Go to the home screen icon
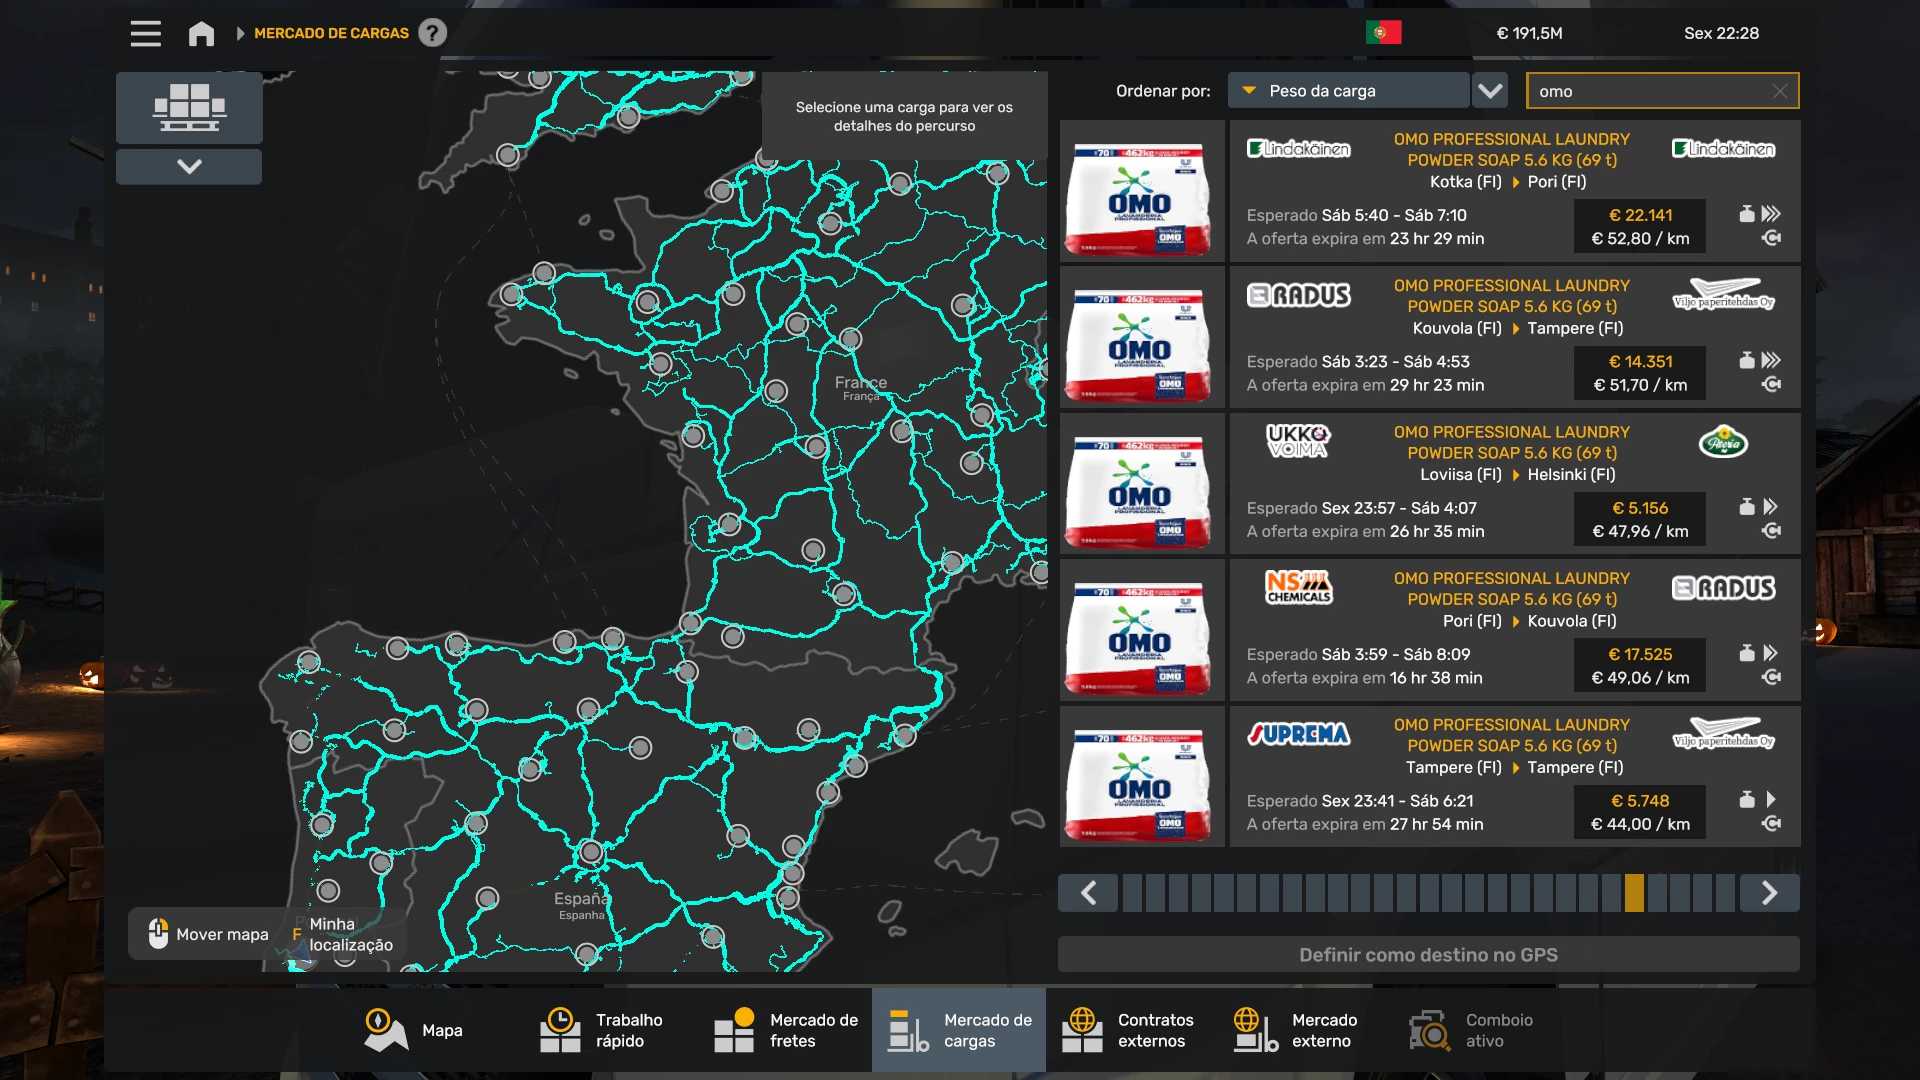 click(x=201, y=33)
